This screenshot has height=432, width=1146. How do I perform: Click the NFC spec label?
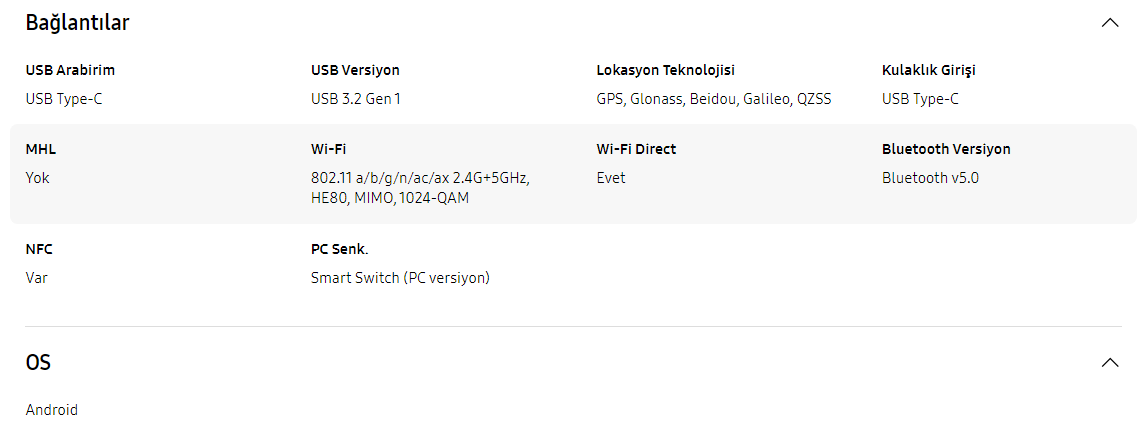point(39,249)
